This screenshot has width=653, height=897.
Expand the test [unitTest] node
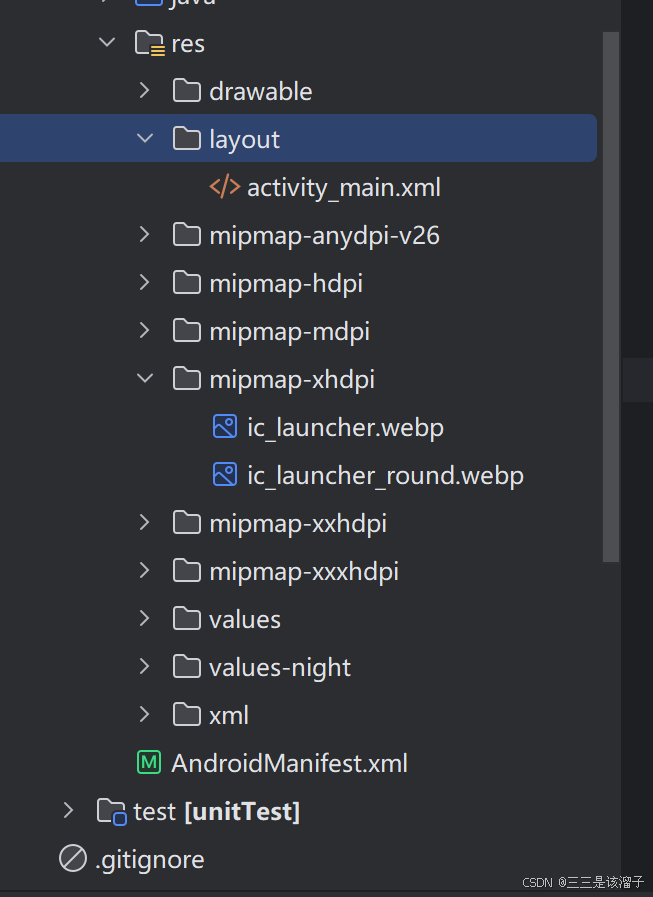(68, 811)
